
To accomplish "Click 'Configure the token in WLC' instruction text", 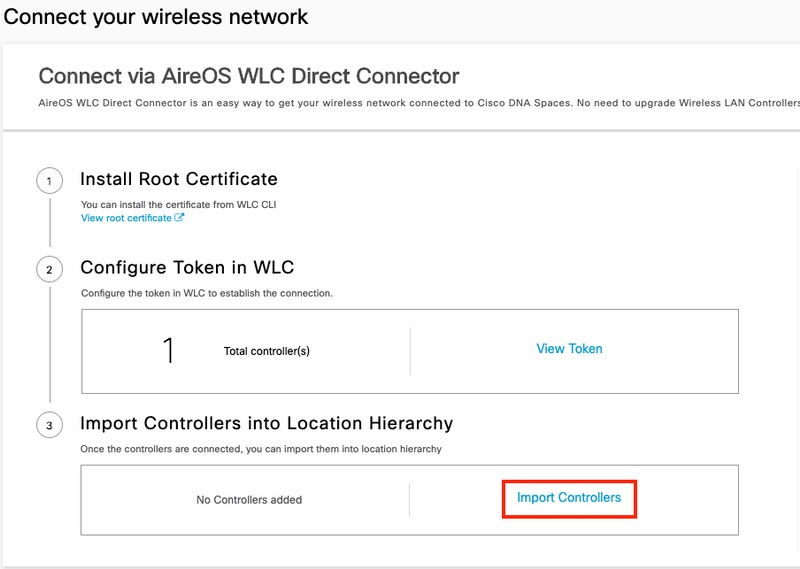I will pos(207,293).
